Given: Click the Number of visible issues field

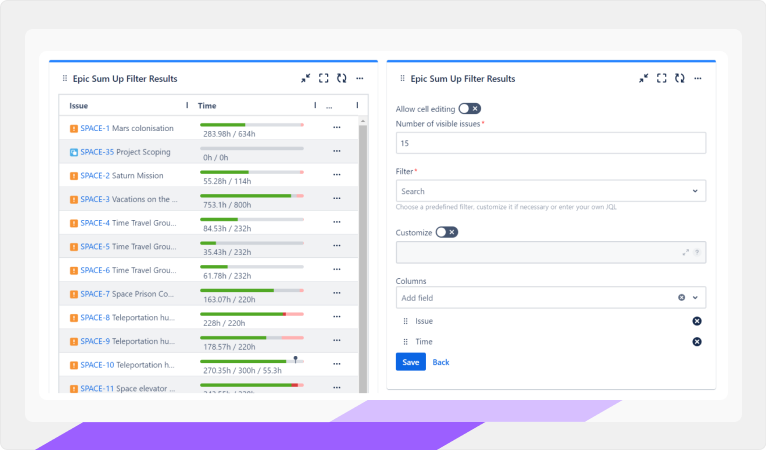Looking at the screenshot, I should point(550,143).
